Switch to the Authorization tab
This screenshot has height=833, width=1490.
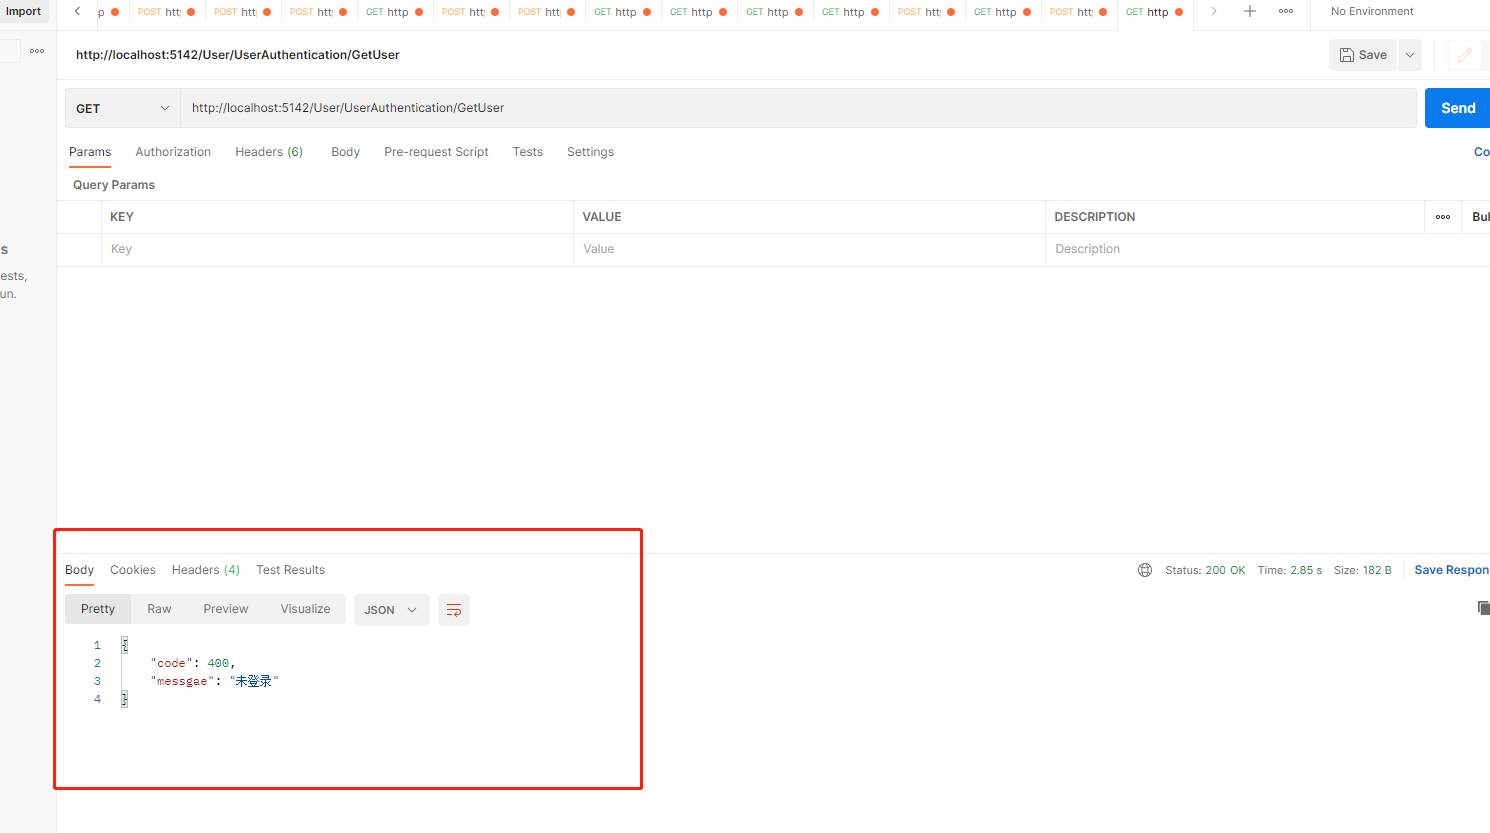(173, 151)
